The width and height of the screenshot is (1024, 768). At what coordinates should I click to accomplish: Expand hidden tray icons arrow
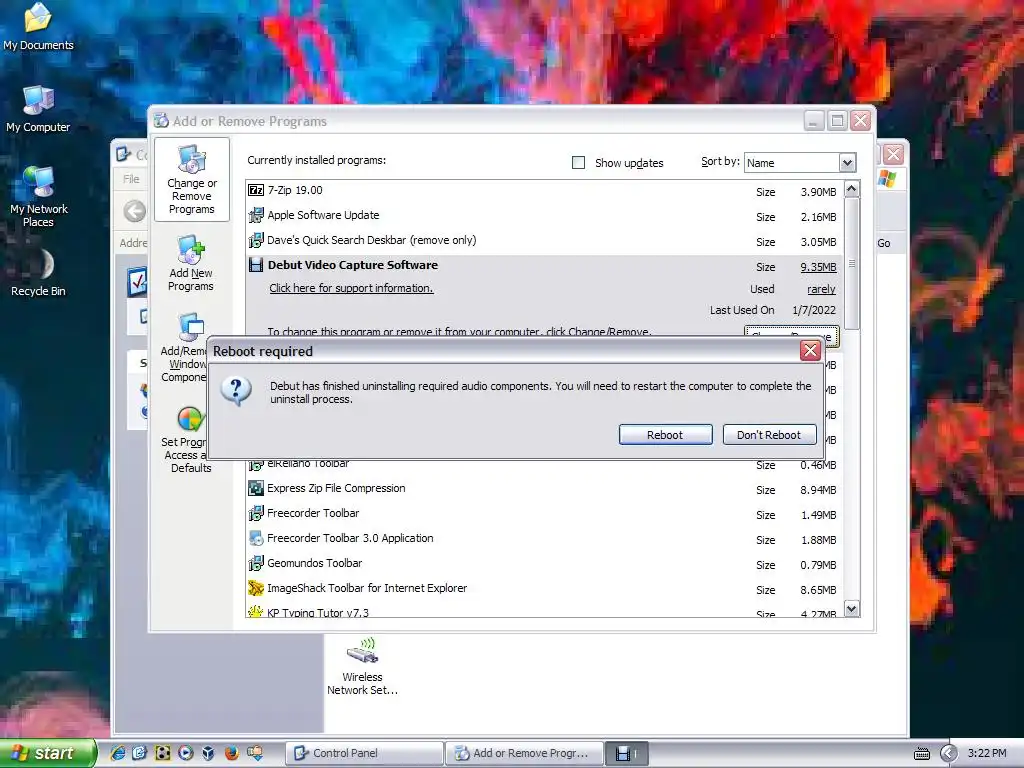(949, 753)
